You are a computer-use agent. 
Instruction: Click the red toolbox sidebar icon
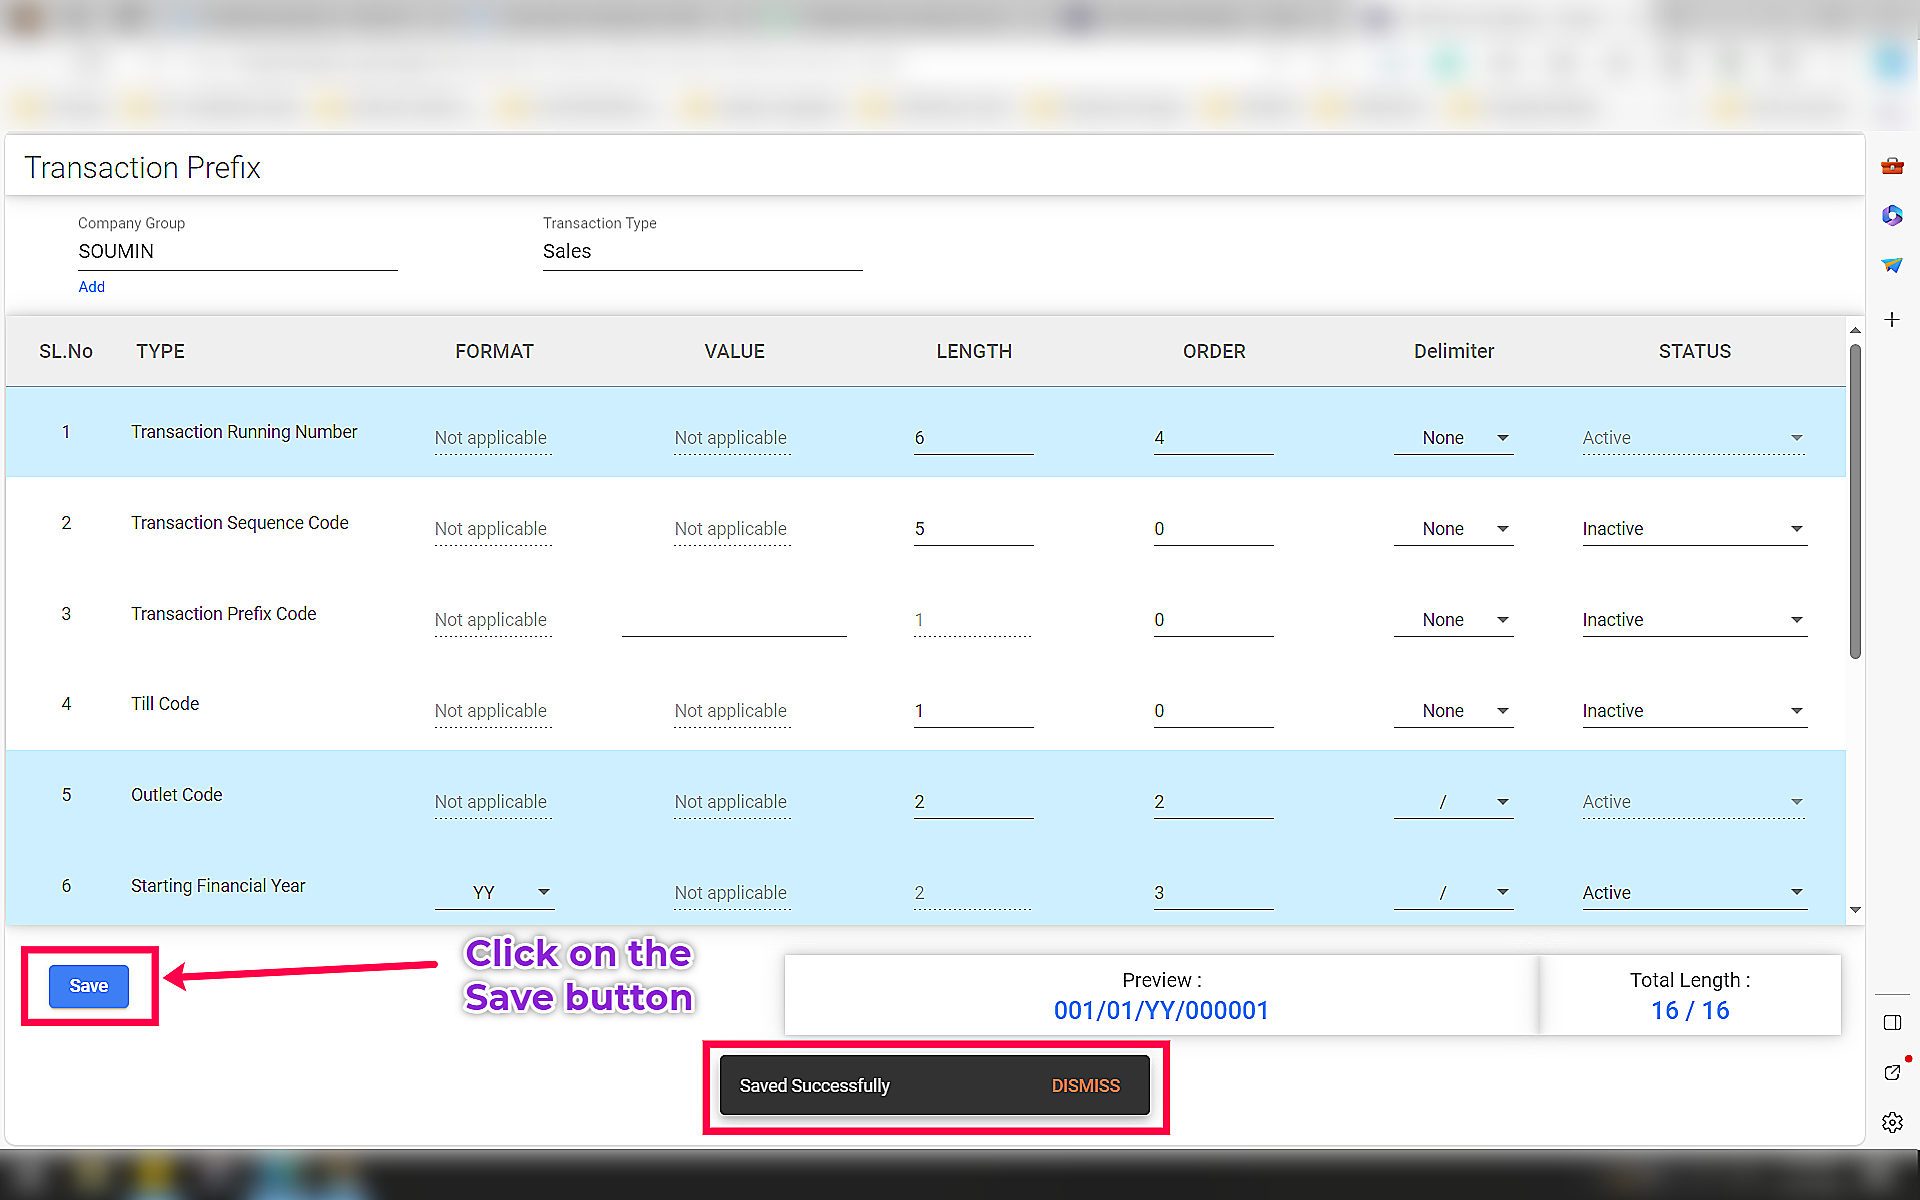[1892, 166]
